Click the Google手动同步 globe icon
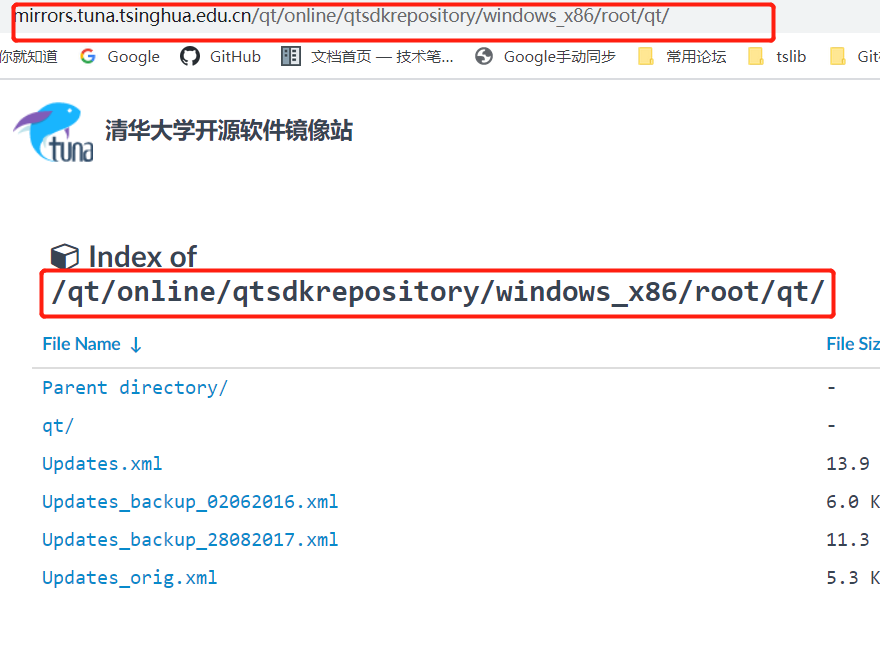This screenshot has width=880, height=662. 484,56
